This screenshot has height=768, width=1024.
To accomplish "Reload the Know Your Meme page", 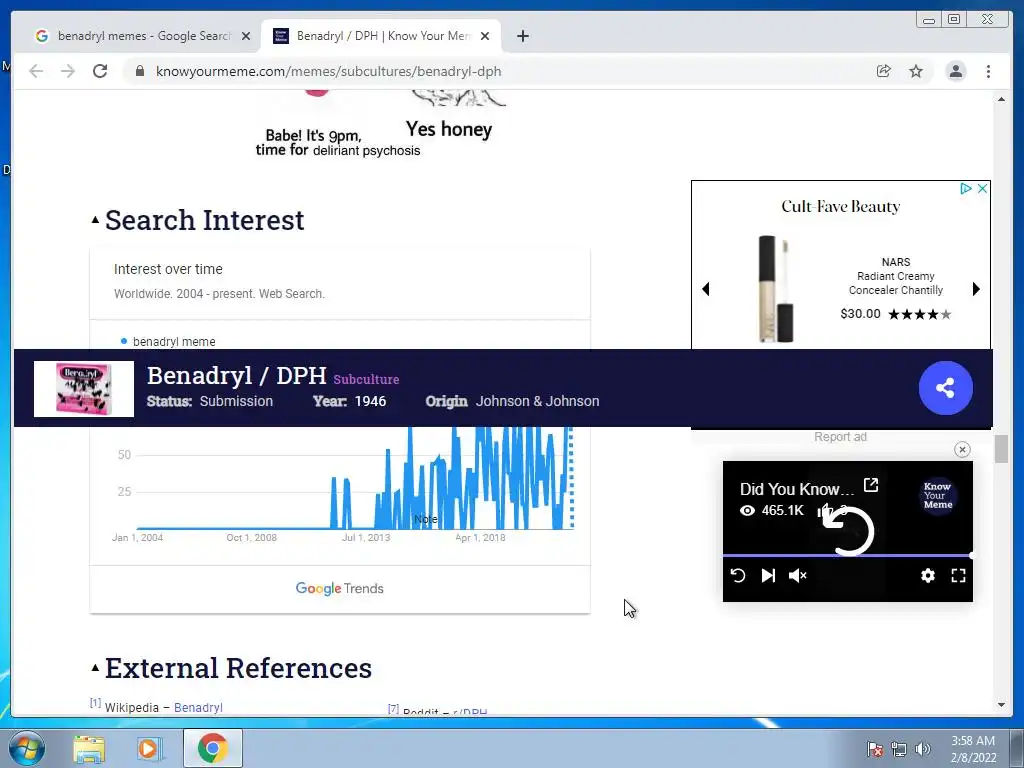I will pos(100,71).
